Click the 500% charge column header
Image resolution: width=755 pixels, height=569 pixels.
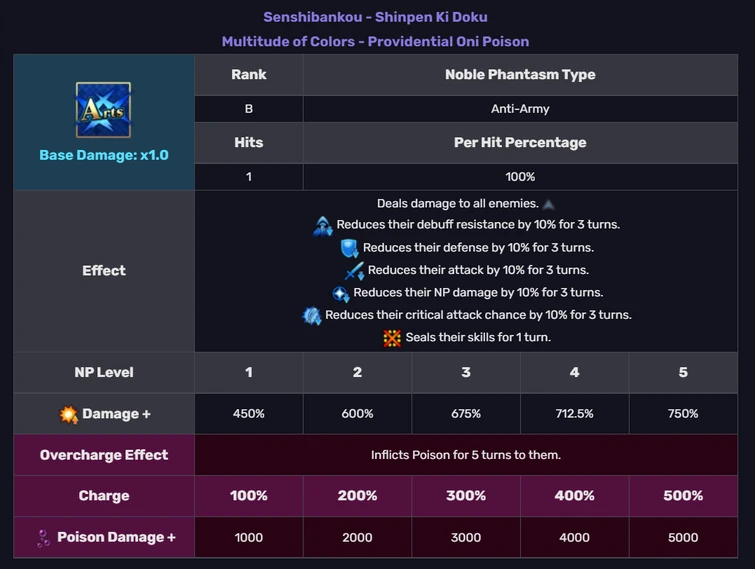683,496
